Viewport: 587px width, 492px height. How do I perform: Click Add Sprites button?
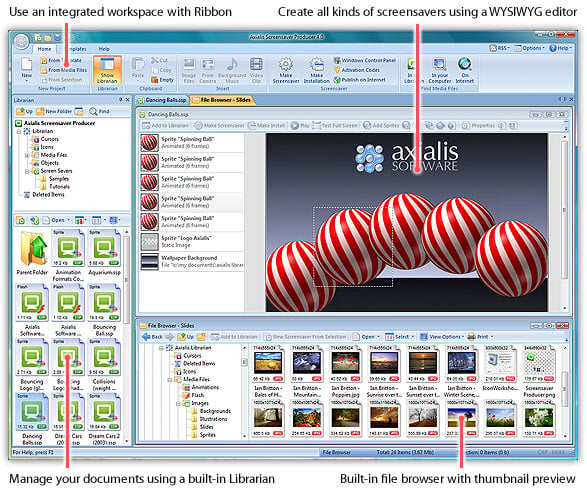pos(381,126)
